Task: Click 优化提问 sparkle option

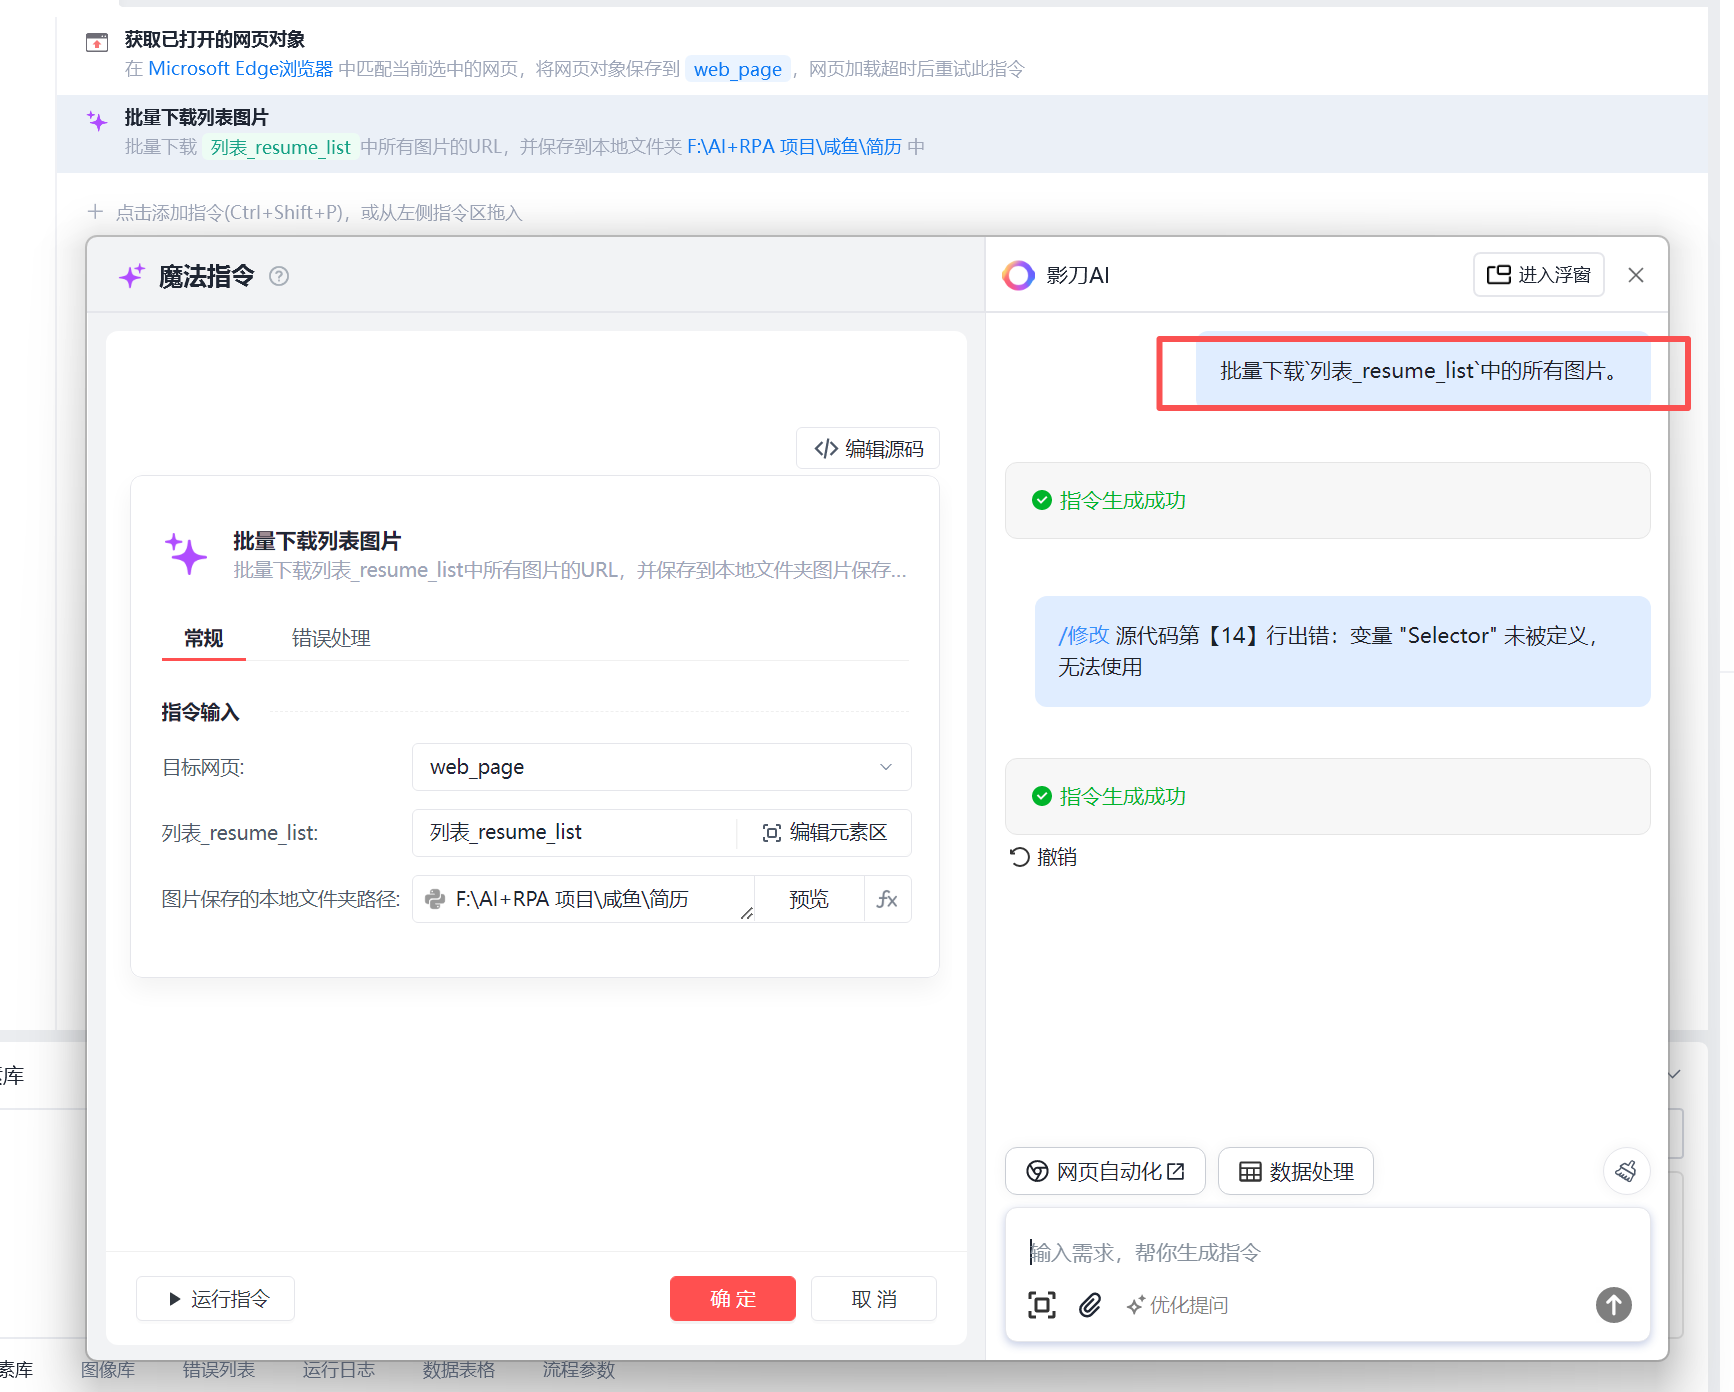Action: 1177,1305
